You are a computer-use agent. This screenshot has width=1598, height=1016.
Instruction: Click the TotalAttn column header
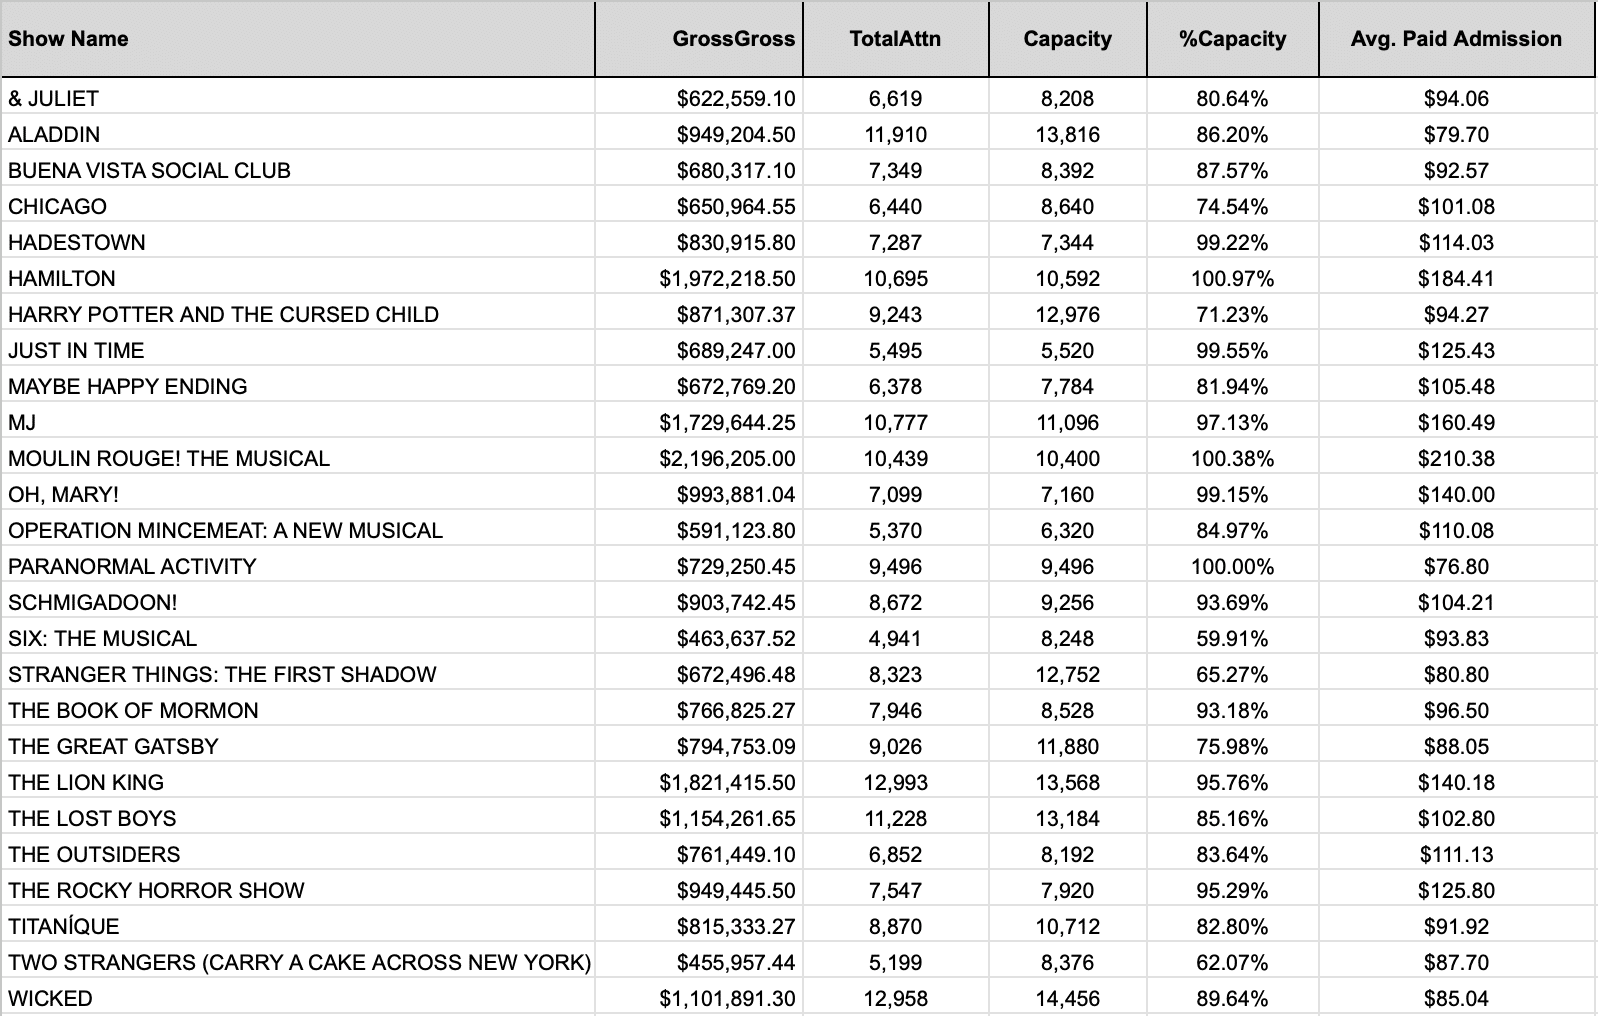tap(896, 39)
